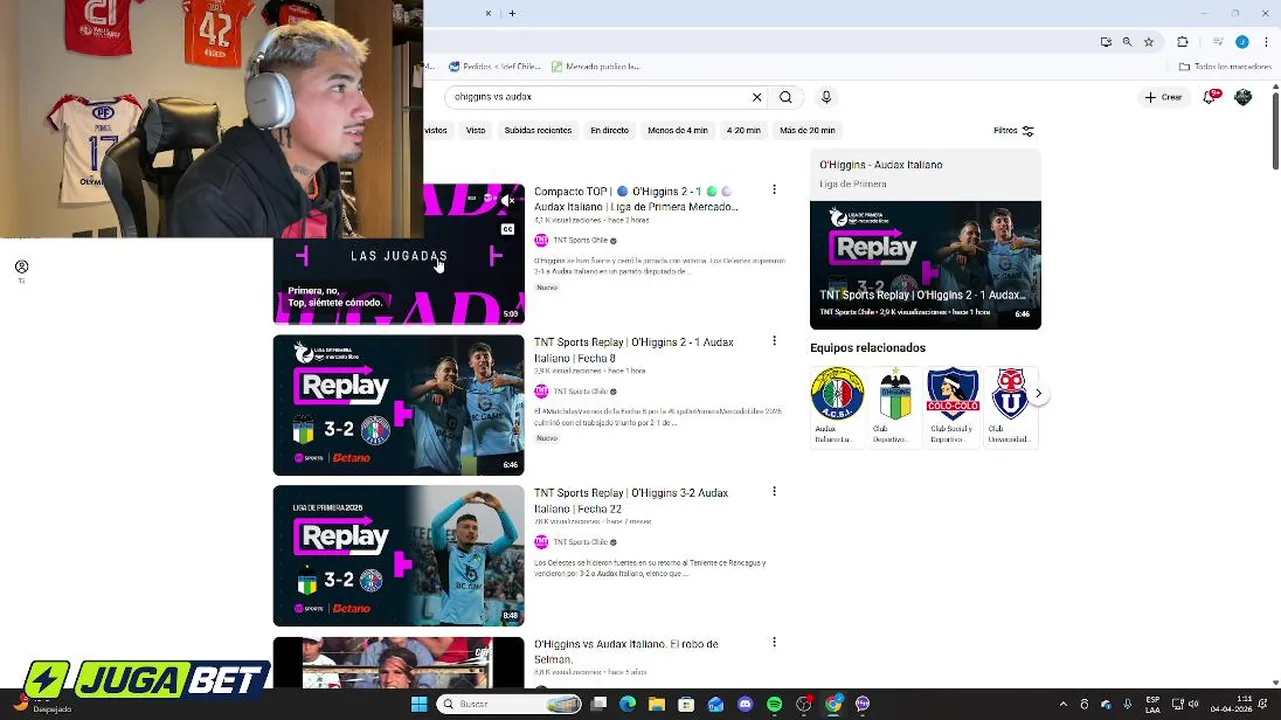This screenshot has width=1281, height=720.
Task: Open Task View on the taskbar
Action: click(598, 704)
